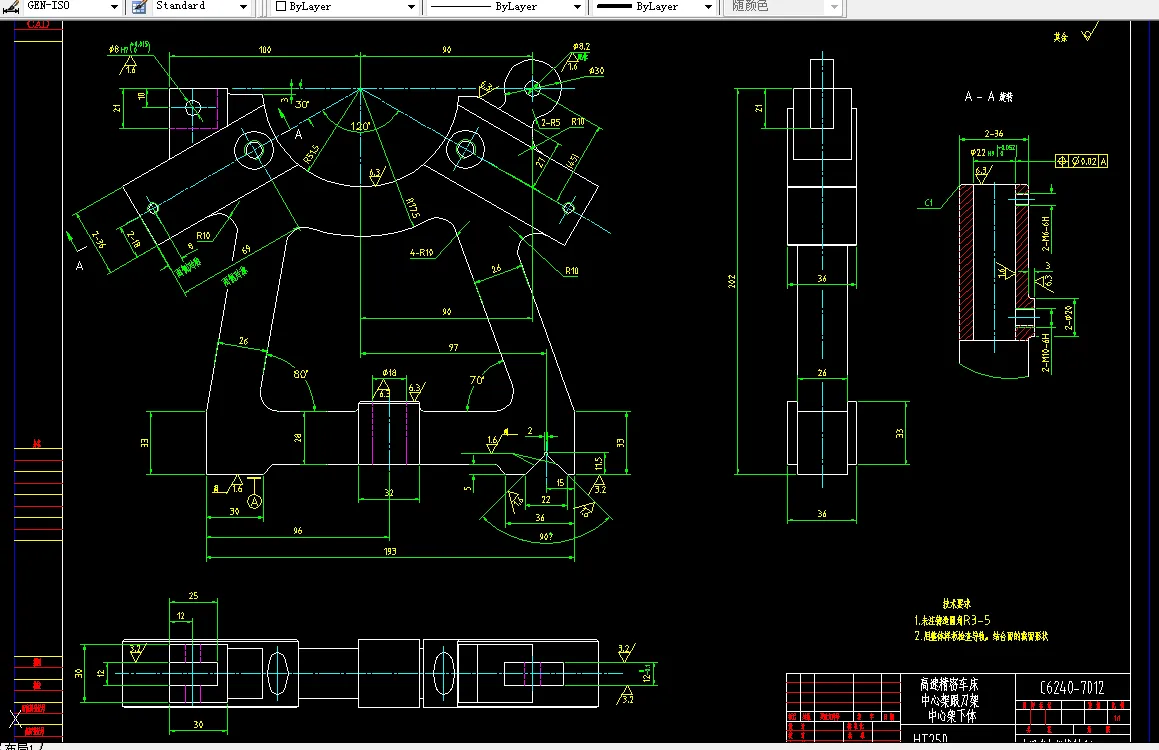Image resolution: width=1159 pixels, height=750 pixels.
Task: Click the R17.5 radius dimension
Action: 412,208
